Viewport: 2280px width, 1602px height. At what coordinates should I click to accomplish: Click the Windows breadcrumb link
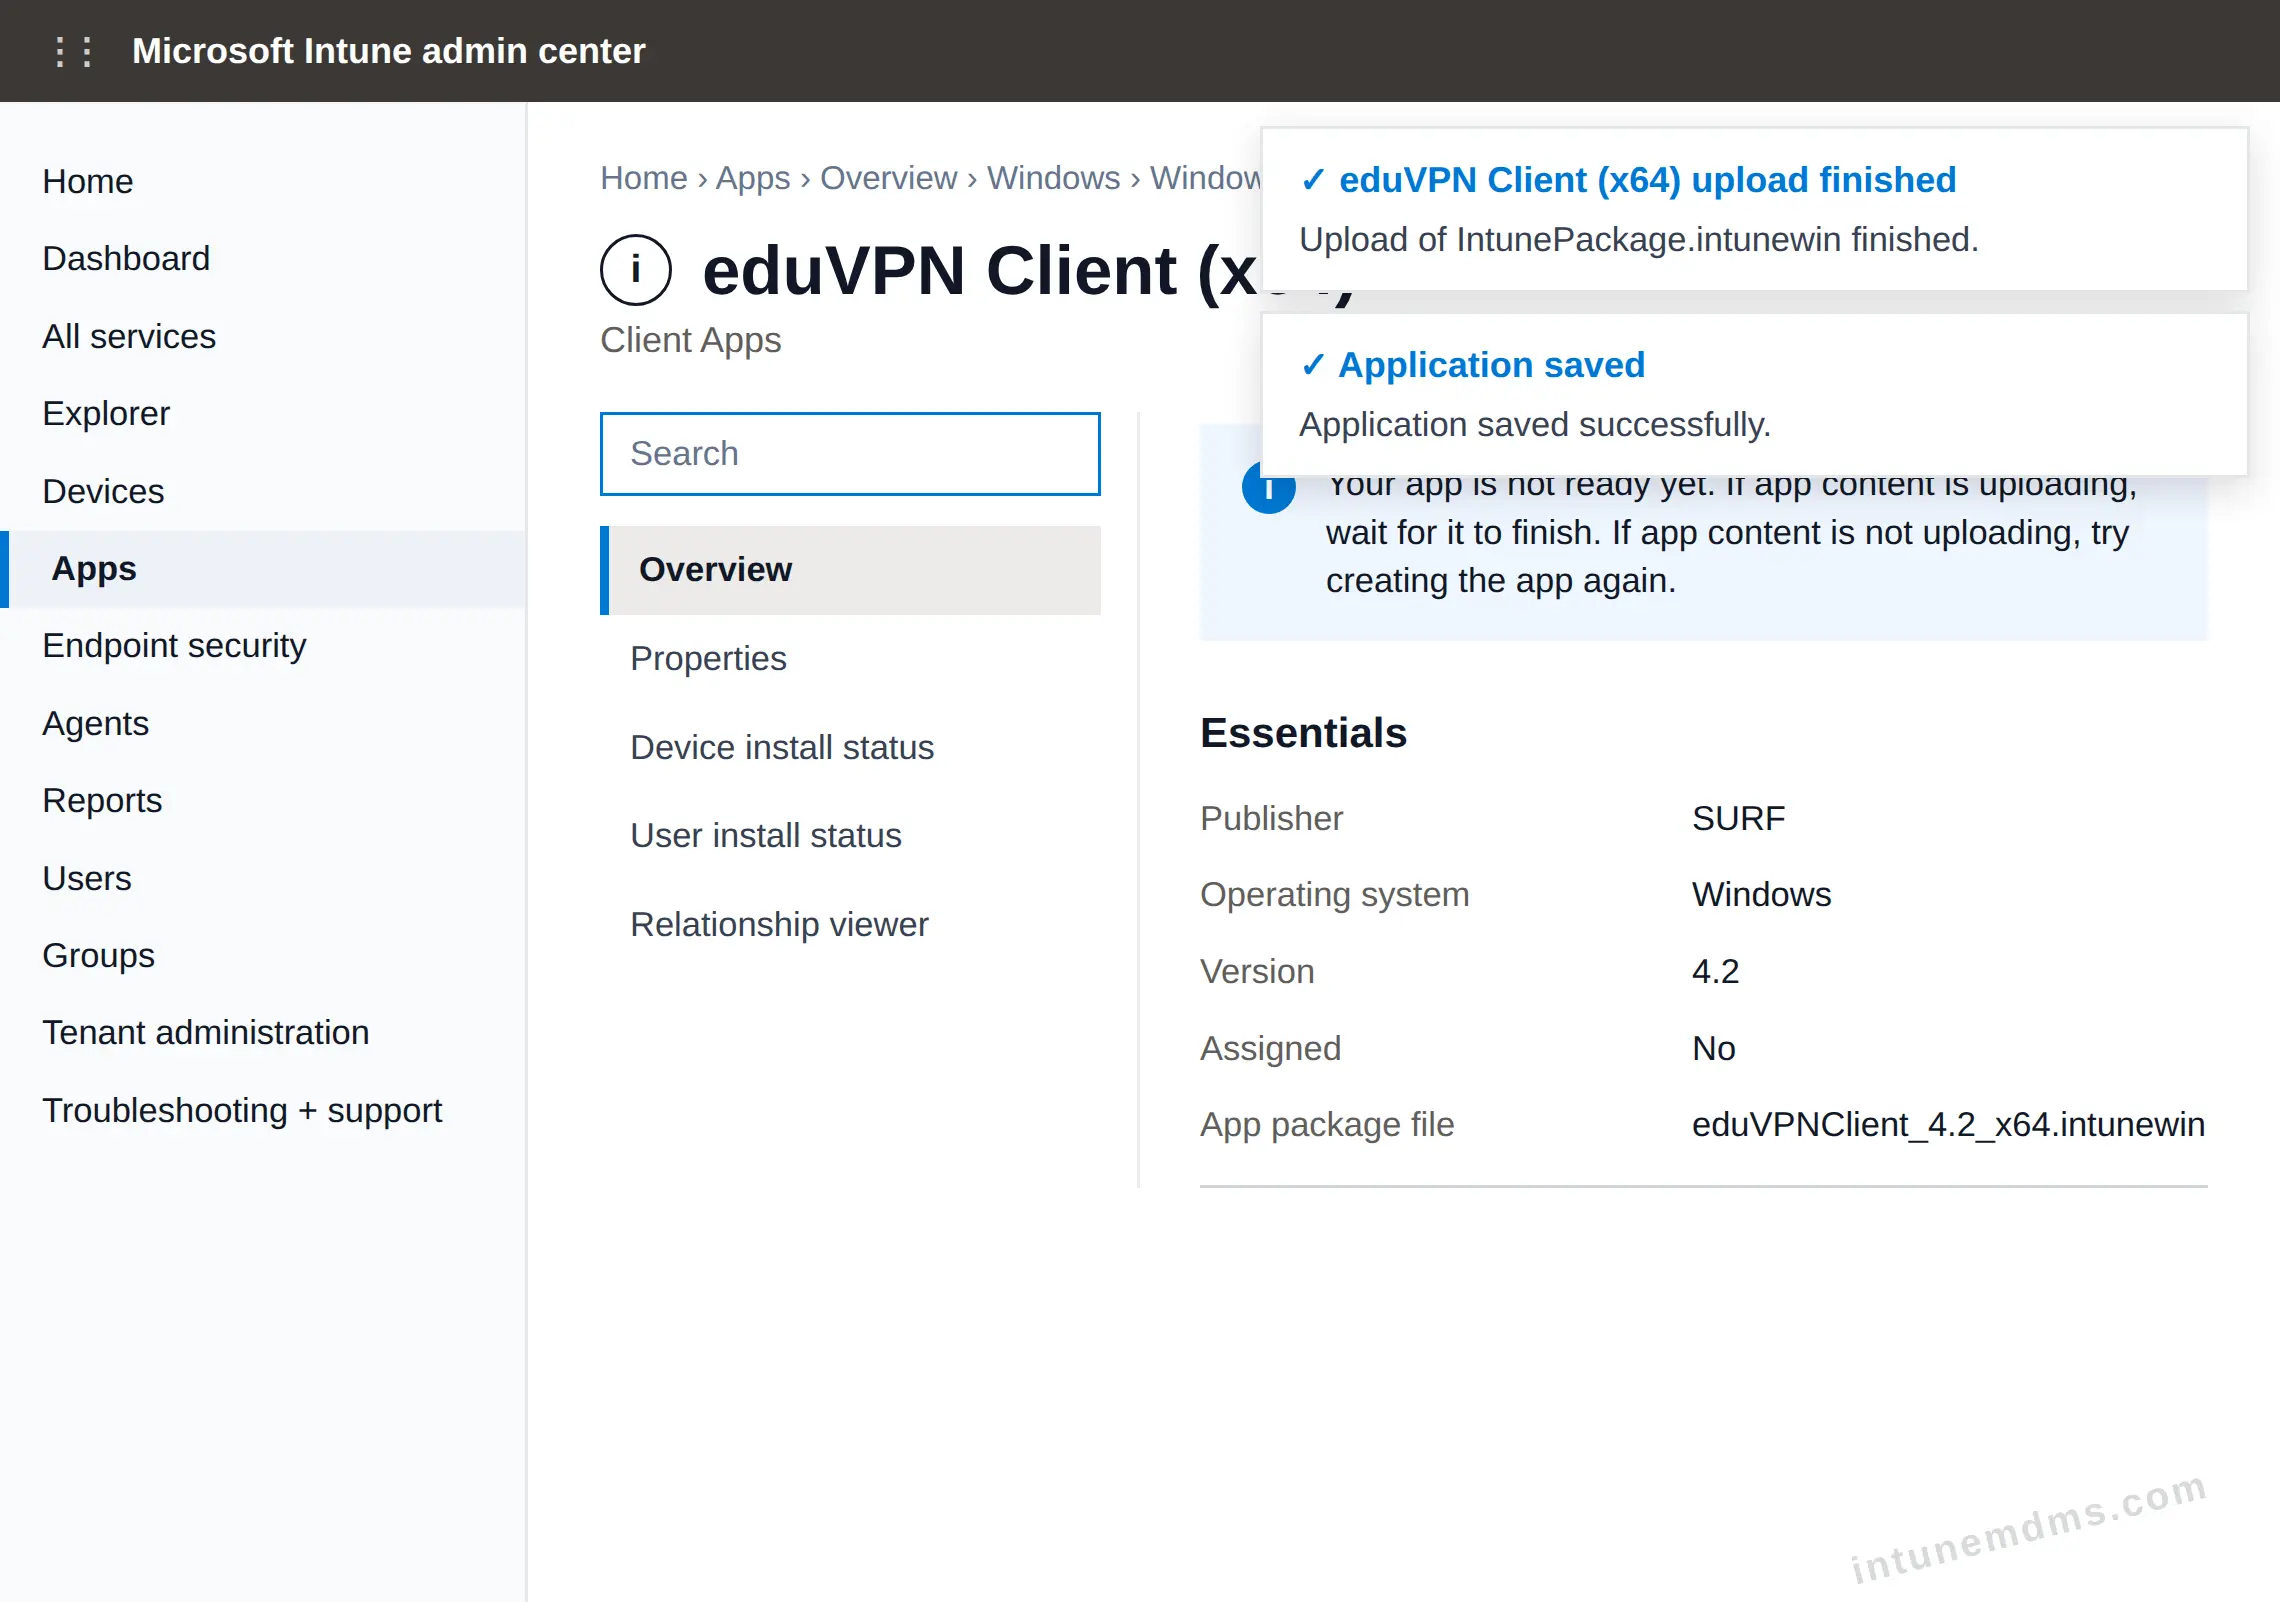1054,178
